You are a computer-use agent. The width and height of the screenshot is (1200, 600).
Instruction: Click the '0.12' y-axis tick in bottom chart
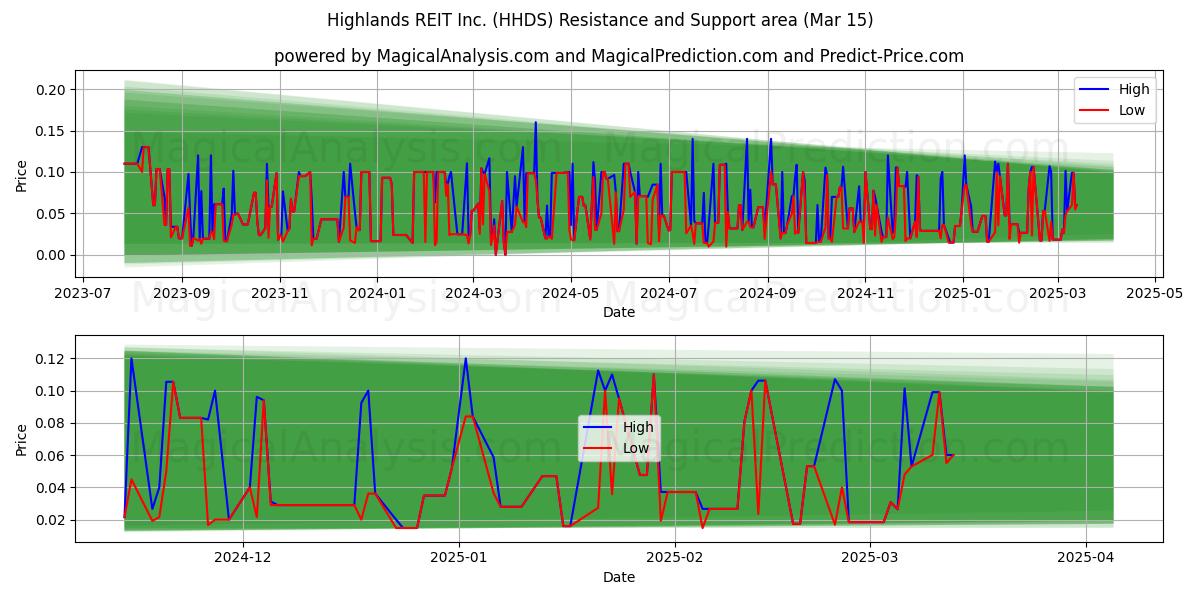click(x=52, y=359)
